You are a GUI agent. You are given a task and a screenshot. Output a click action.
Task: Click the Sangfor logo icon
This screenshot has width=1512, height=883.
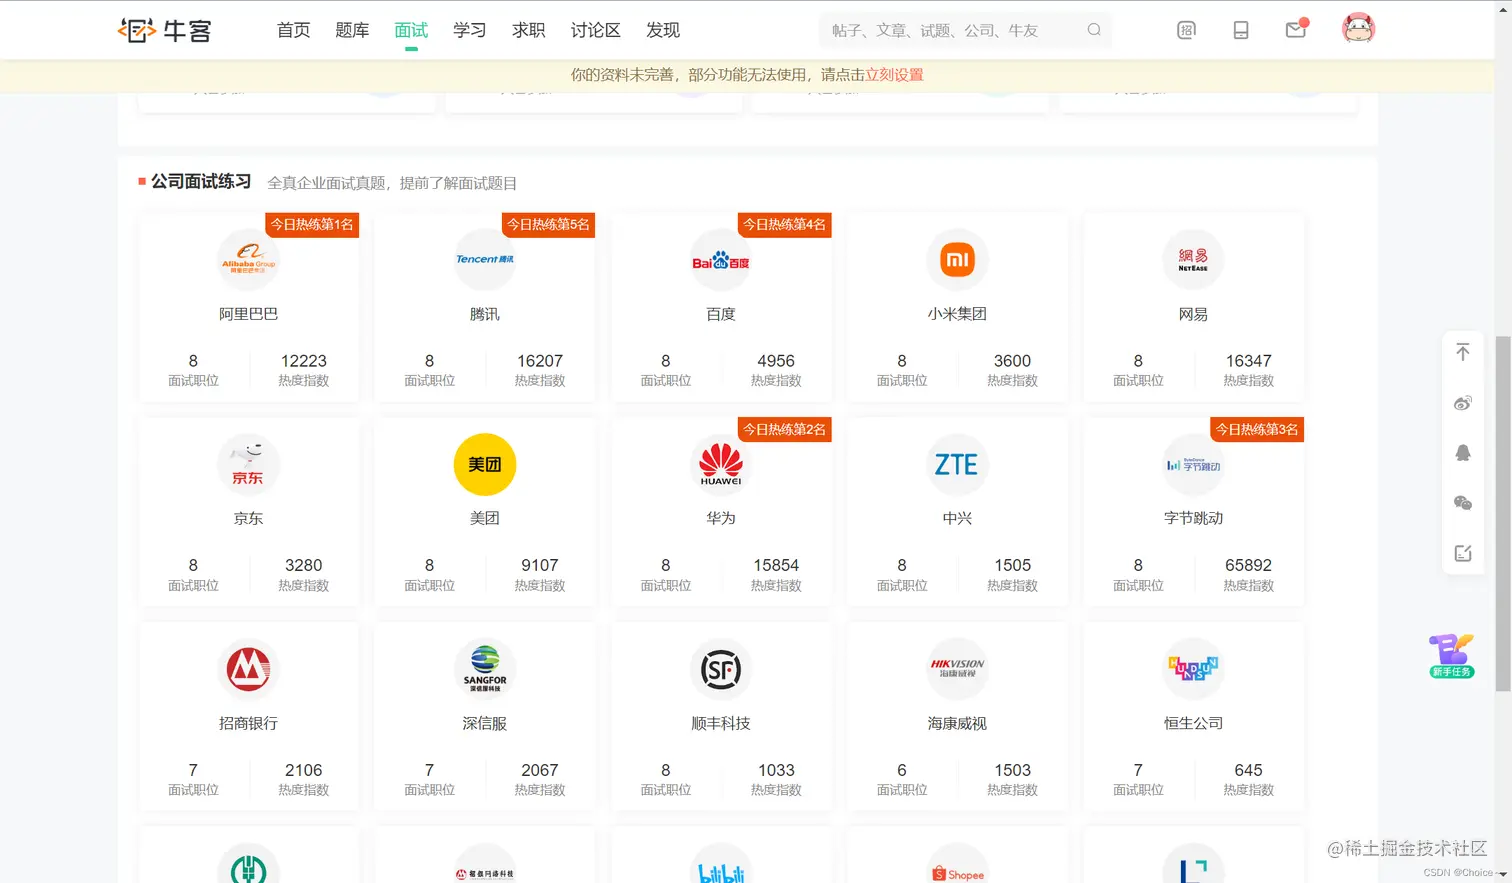[485, 669]
